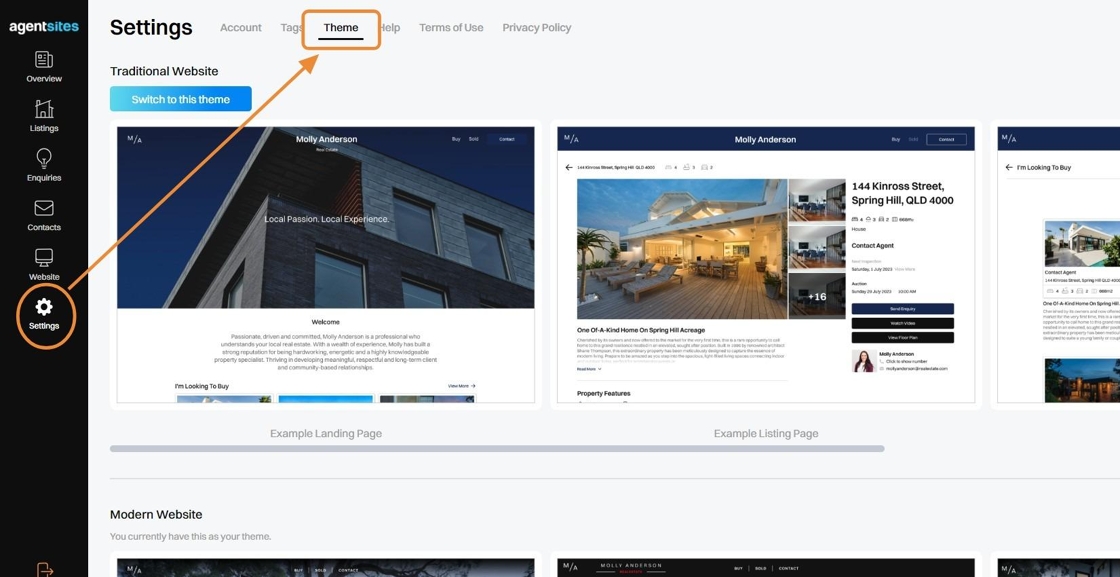The height and width of the screenshot is (577, 1120).
Task: Open the Modern Website landing page preview
Action: tap(326, 568)
